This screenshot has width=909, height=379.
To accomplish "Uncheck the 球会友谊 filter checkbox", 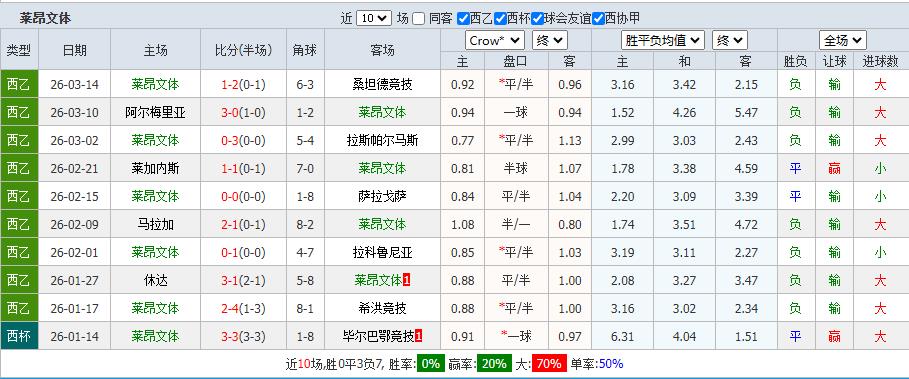I will pyautogui.click(x=538, y=19).
